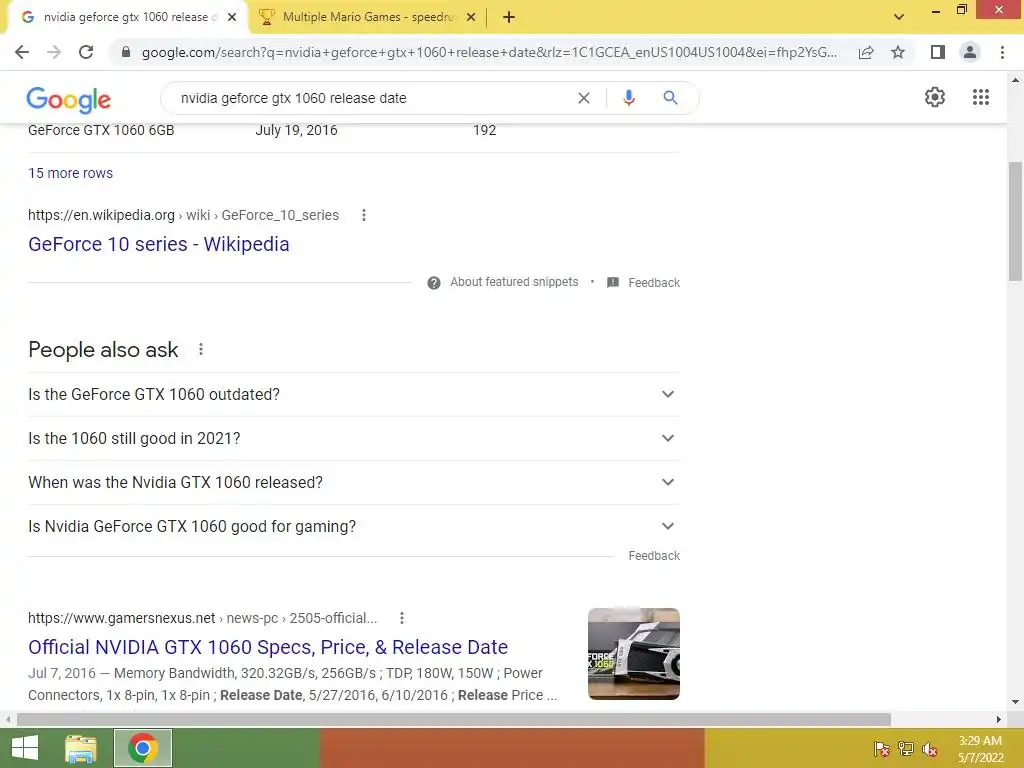The image size is (1024, 768).
Task: Click the browser address bar URL
Action: tap(489, 52)
